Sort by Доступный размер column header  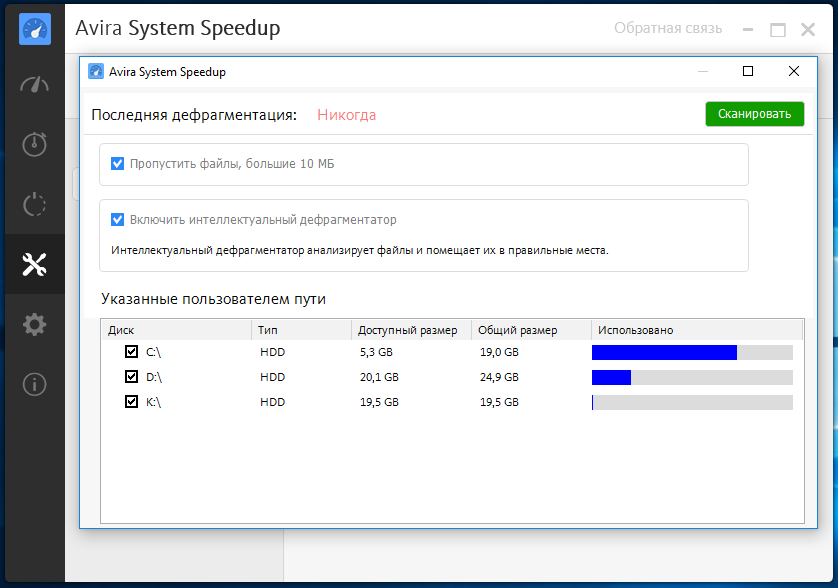pos(411,330)
